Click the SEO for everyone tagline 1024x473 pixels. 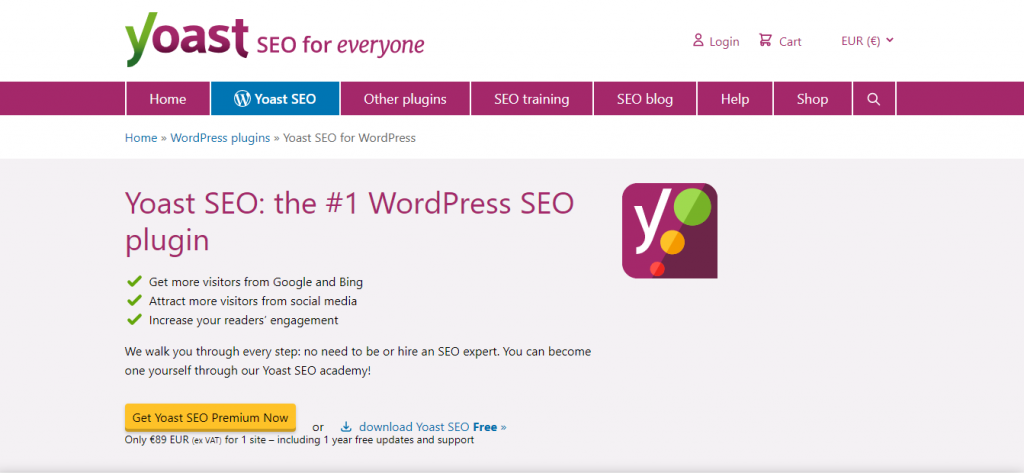[x=340, y=45]
